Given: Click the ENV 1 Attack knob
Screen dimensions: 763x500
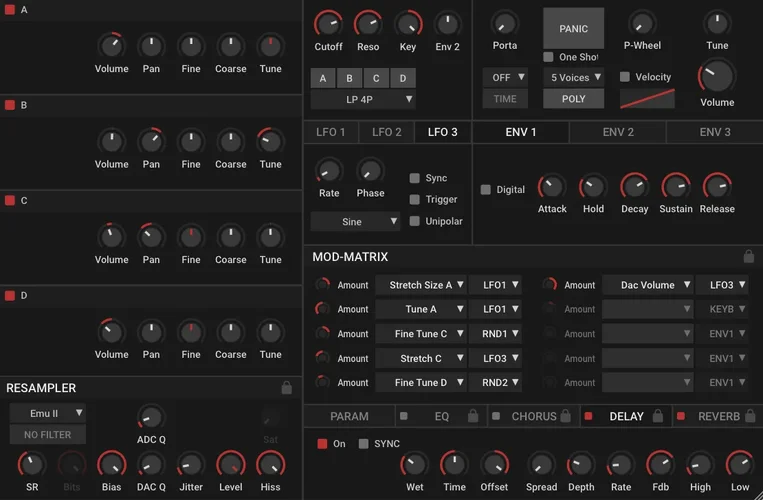Looking at the screenshot, I should 552,187.
